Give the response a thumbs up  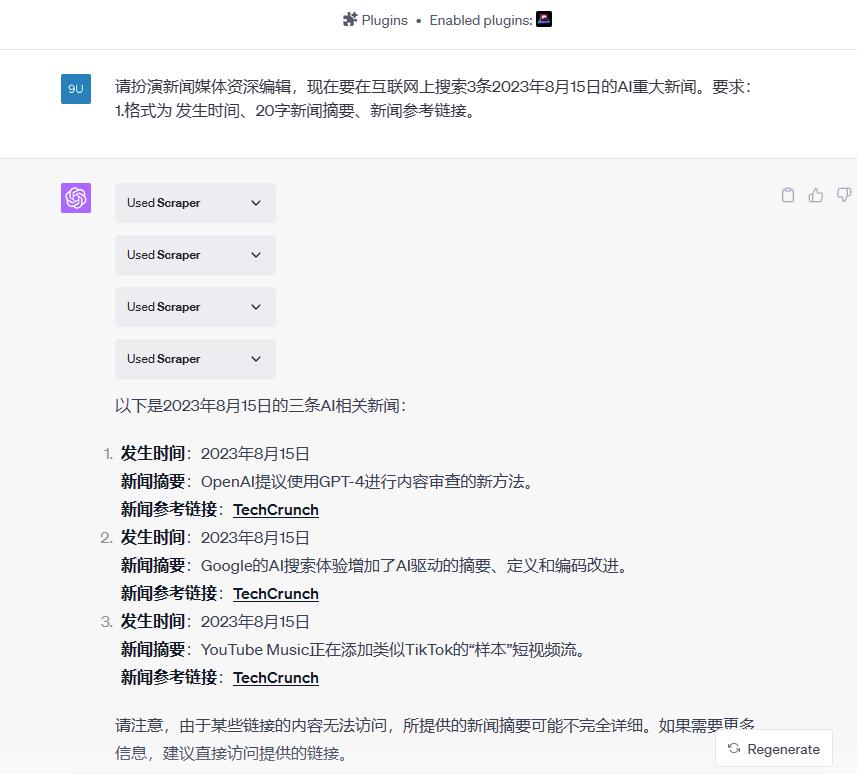coord(815,195)
